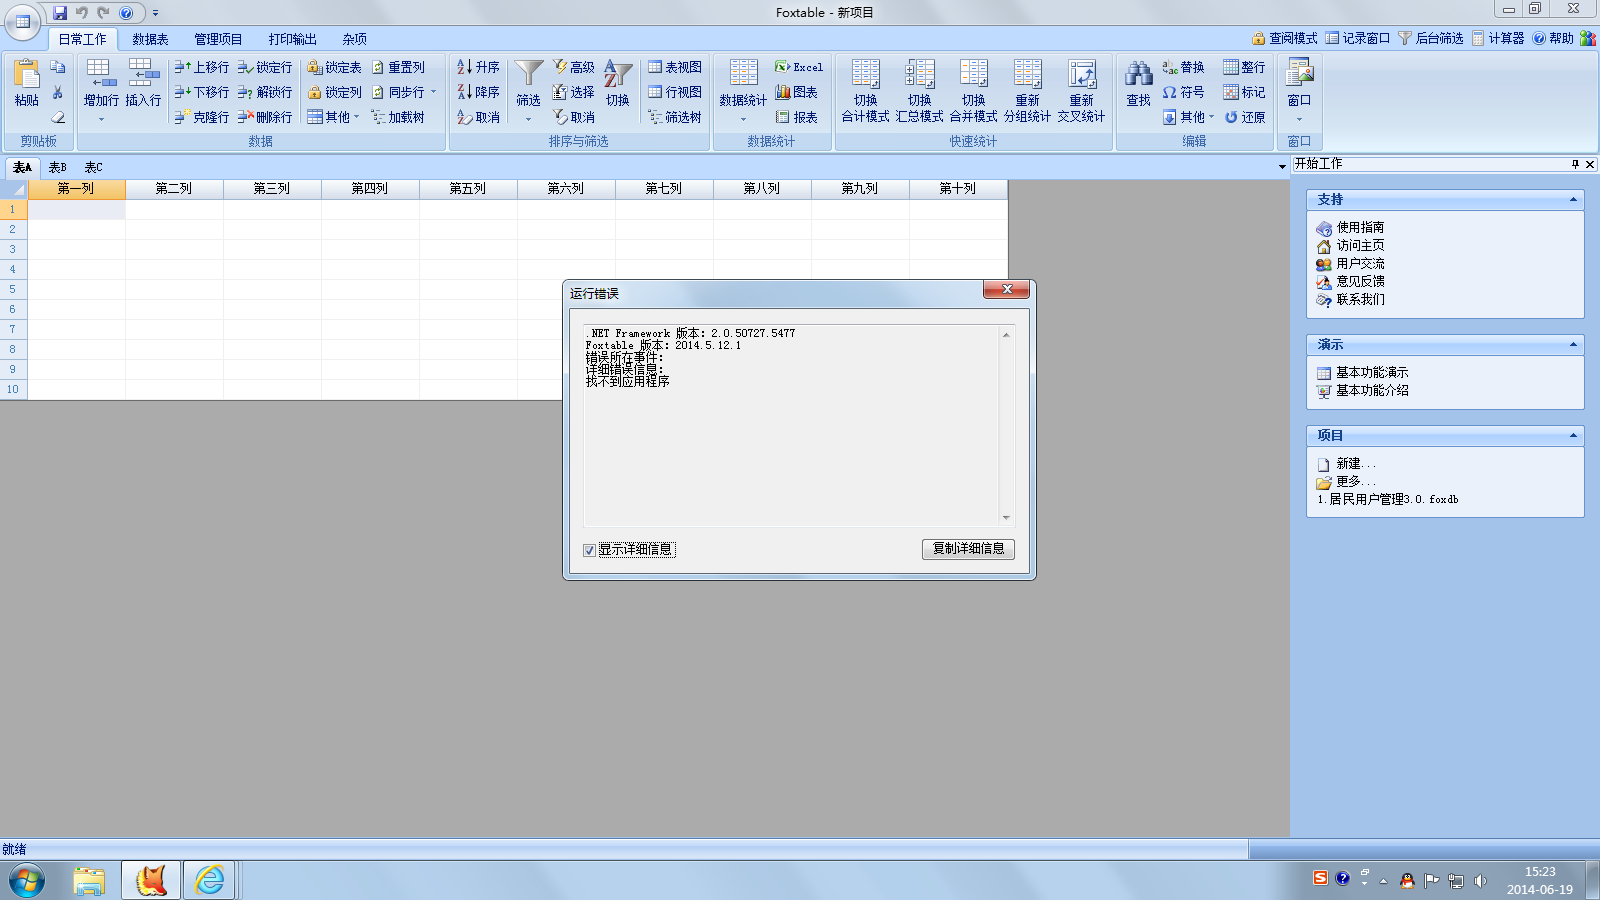
Task: Collapse the 演示 panel section
Action: pyautogui.click(x=1573, y=345)
